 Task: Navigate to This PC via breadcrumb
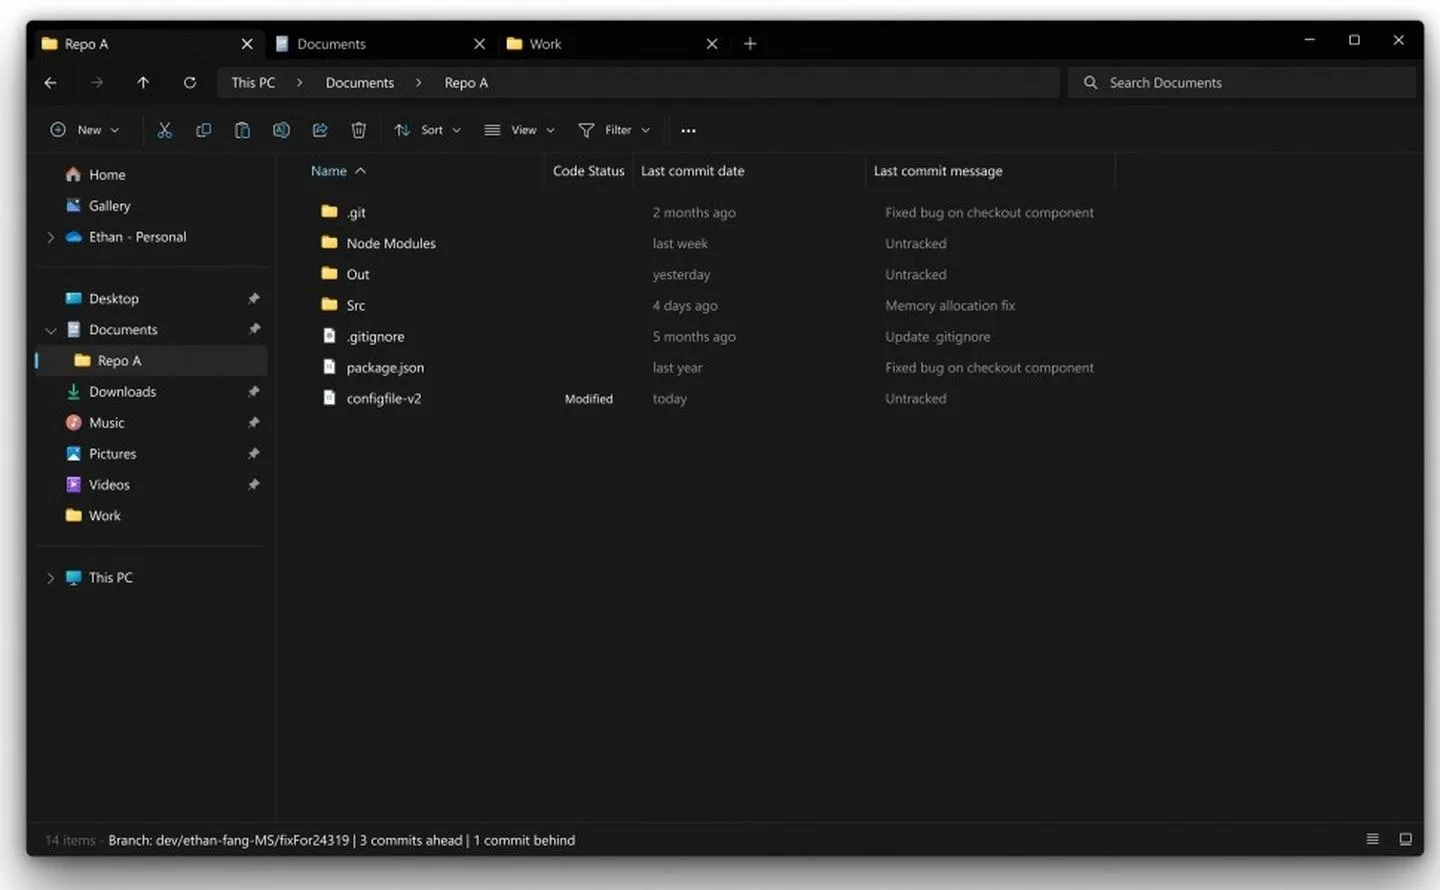point(252,82)
